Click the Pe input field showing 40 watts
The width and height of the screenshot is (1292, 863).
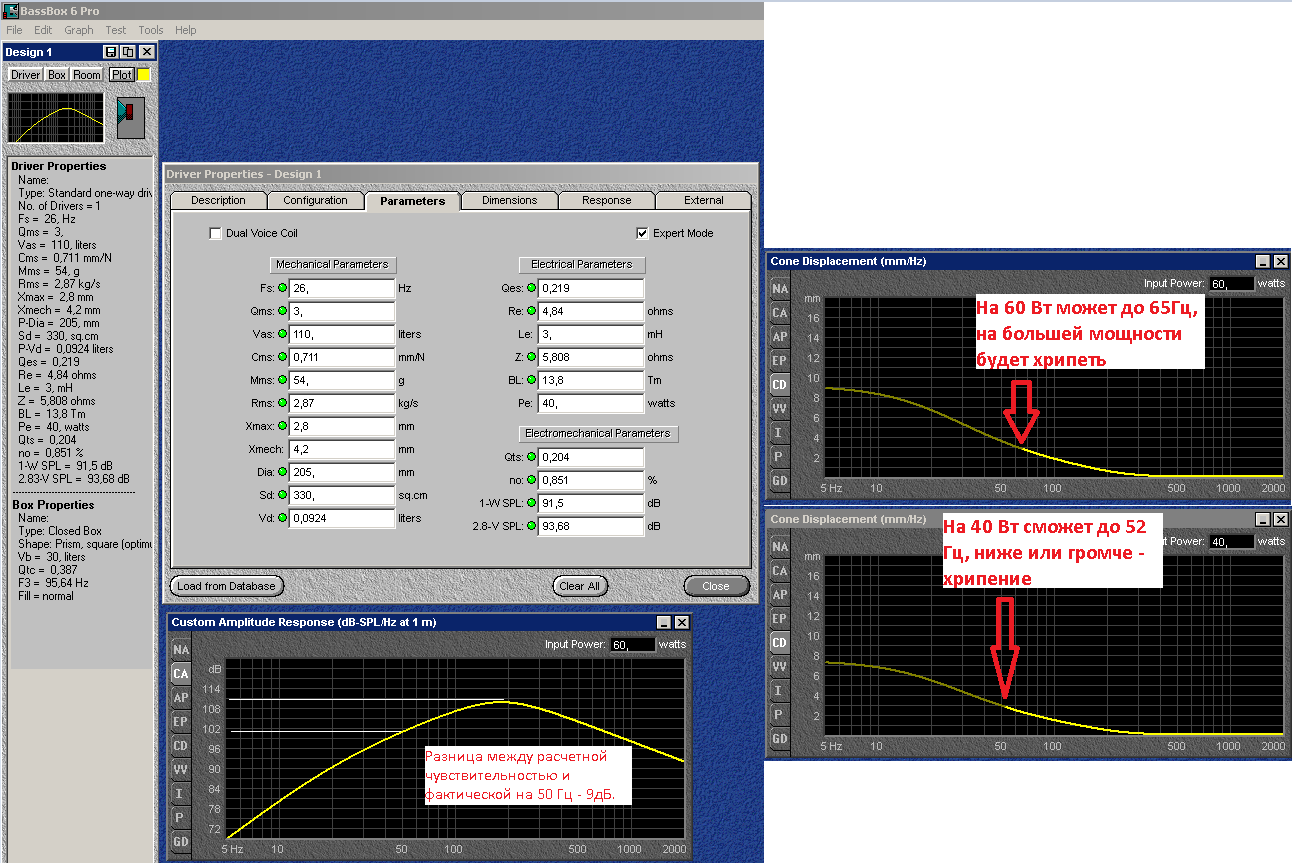(590, 403)
